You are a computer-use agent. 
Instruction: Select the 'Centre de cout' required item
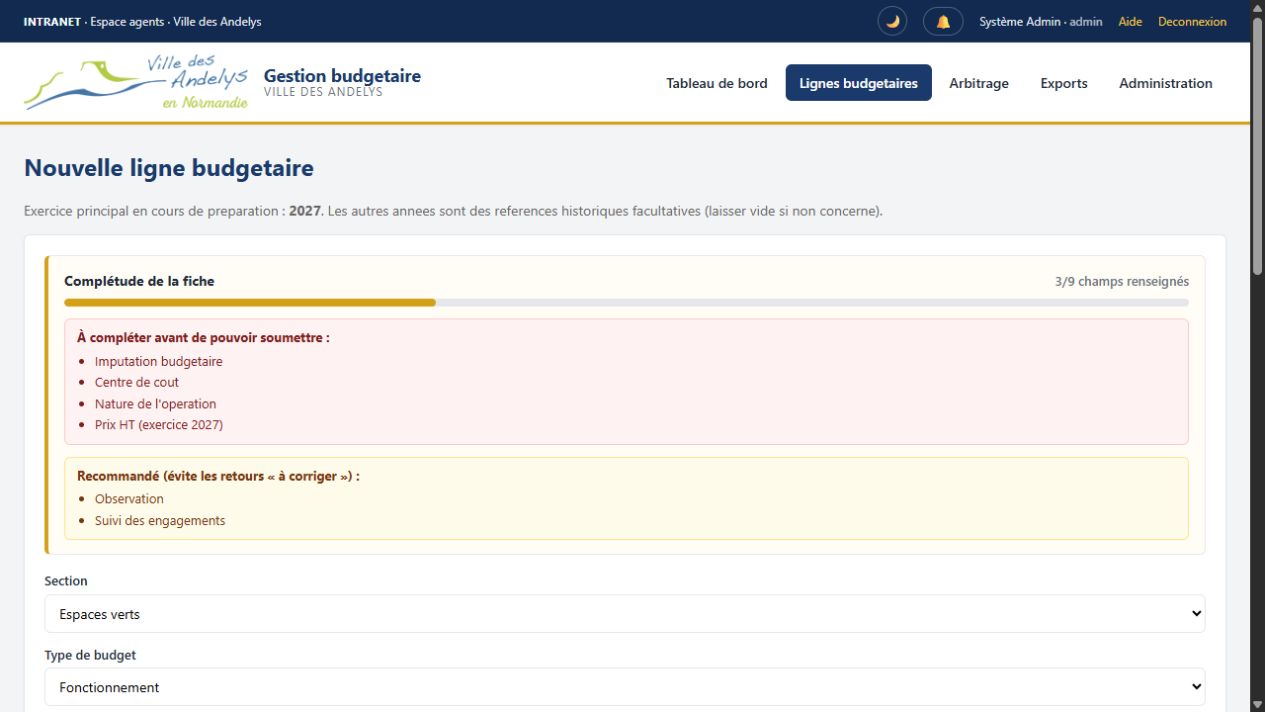click(137, 382)
